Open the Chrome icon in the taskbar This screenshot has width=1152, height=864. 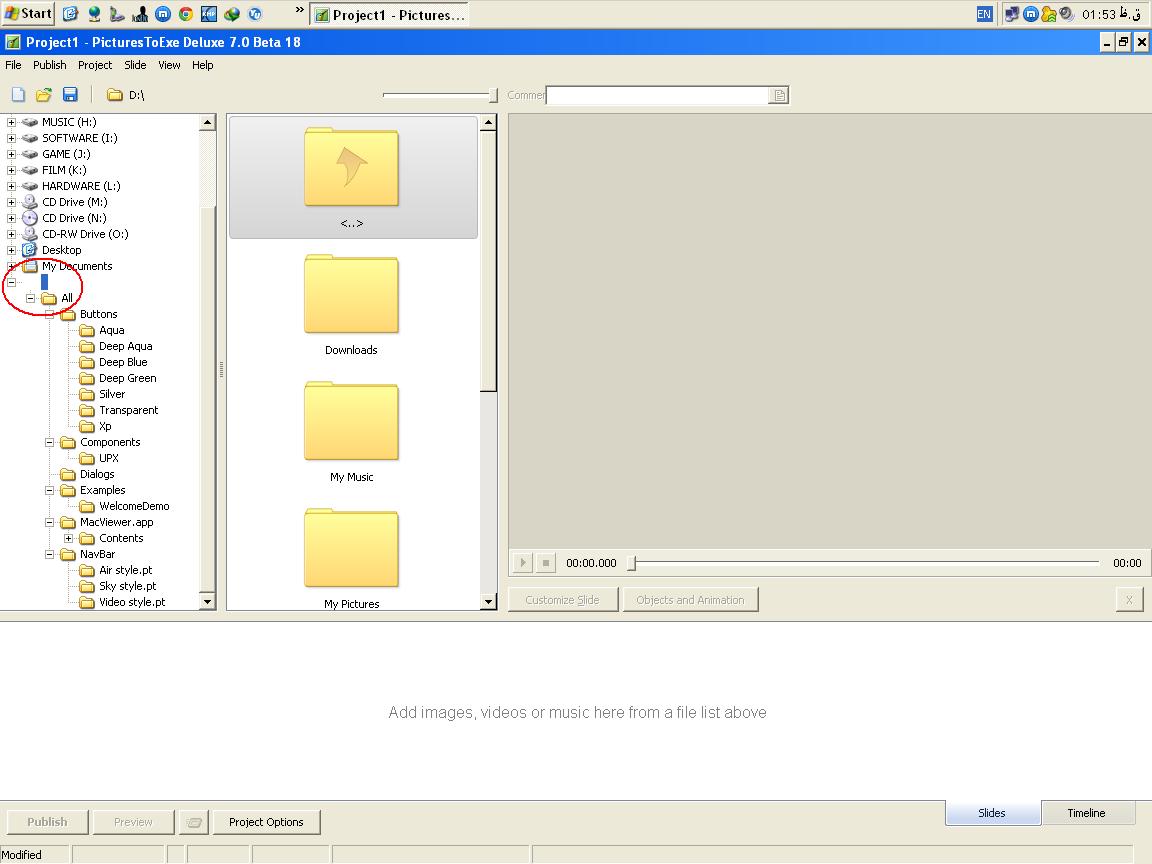(x=185, y=14)
